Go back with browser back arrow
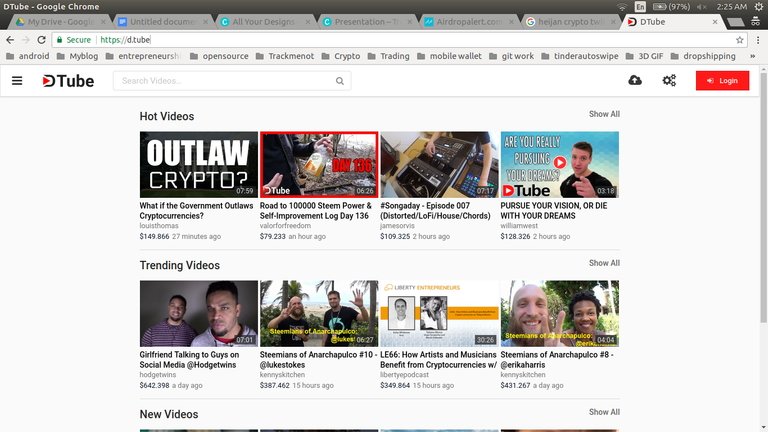Viewport: 768px width, 432px height. 10,40
